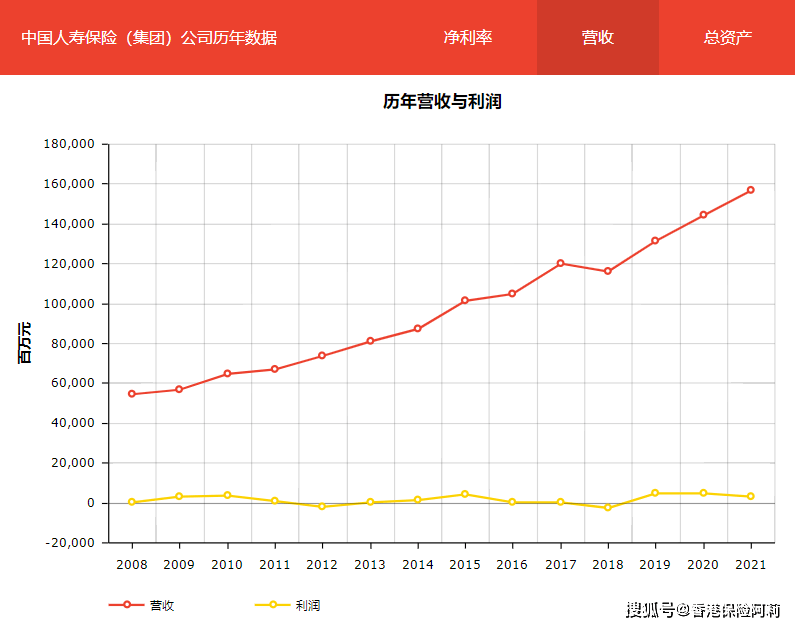Viewport: 795px width, 627px height.
Task: Click the 2009 profit data point
Action: tap(179, 497)
